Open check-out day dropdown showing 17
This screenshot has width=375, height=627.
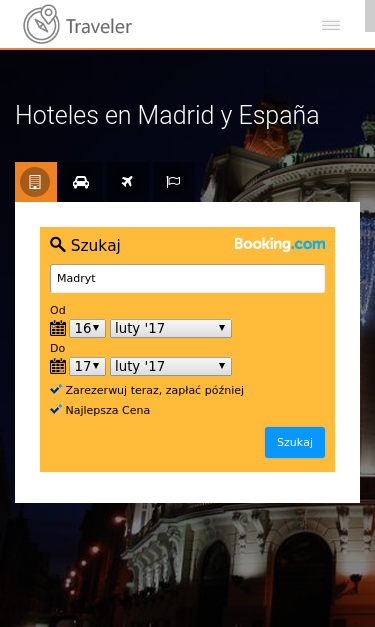click(88, 366)
